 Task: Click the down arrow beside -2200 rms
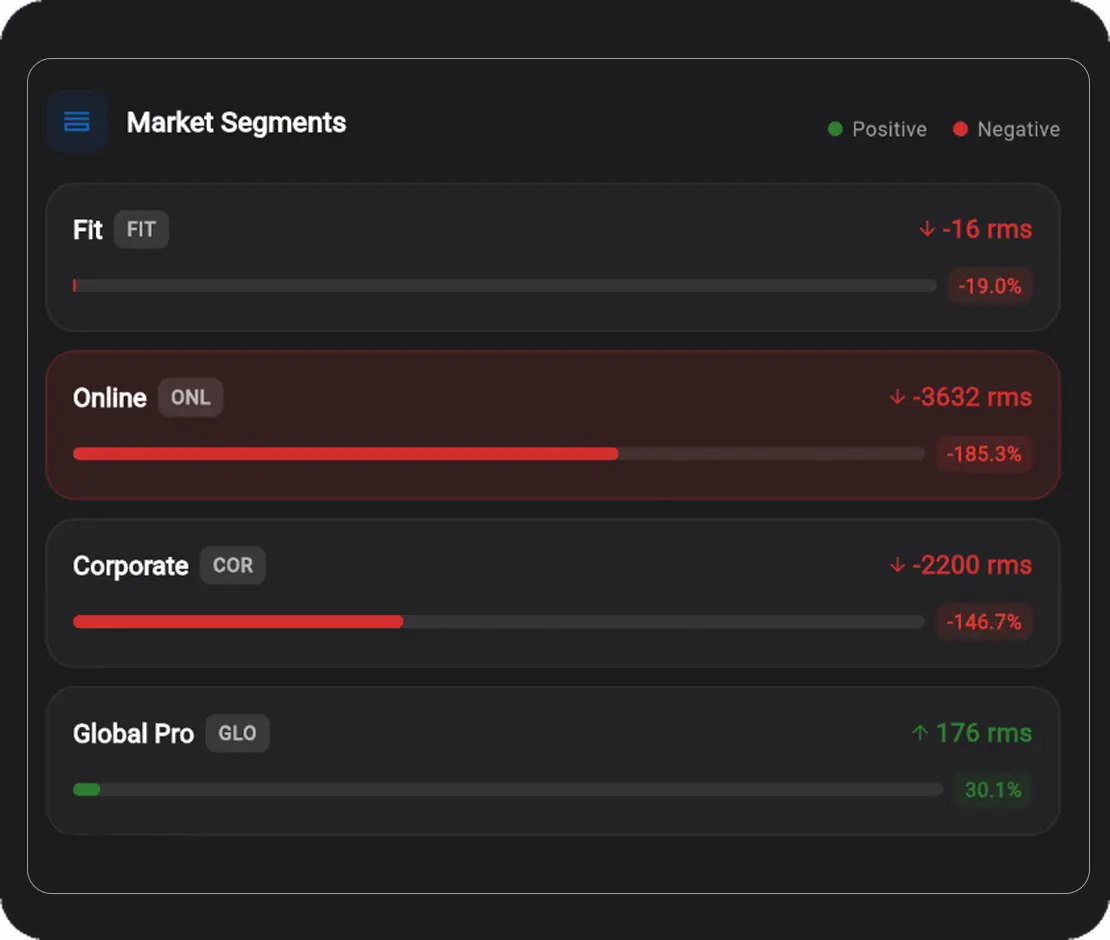pos(897,565)
